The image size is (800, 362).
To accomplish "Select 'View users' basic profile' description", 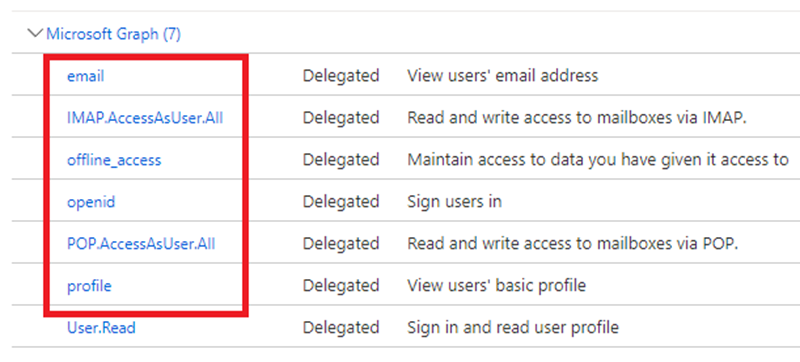I will [496, 286].
